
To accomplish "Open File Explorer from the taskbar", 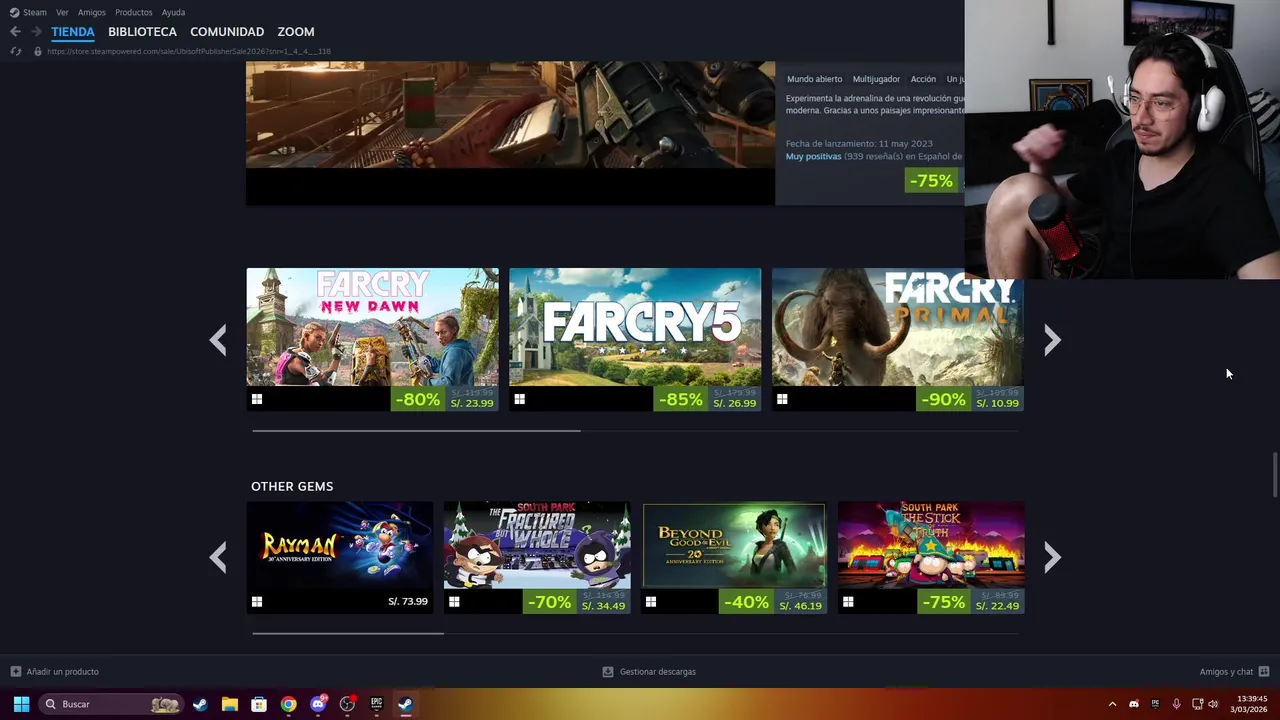I will coord(230,704).
